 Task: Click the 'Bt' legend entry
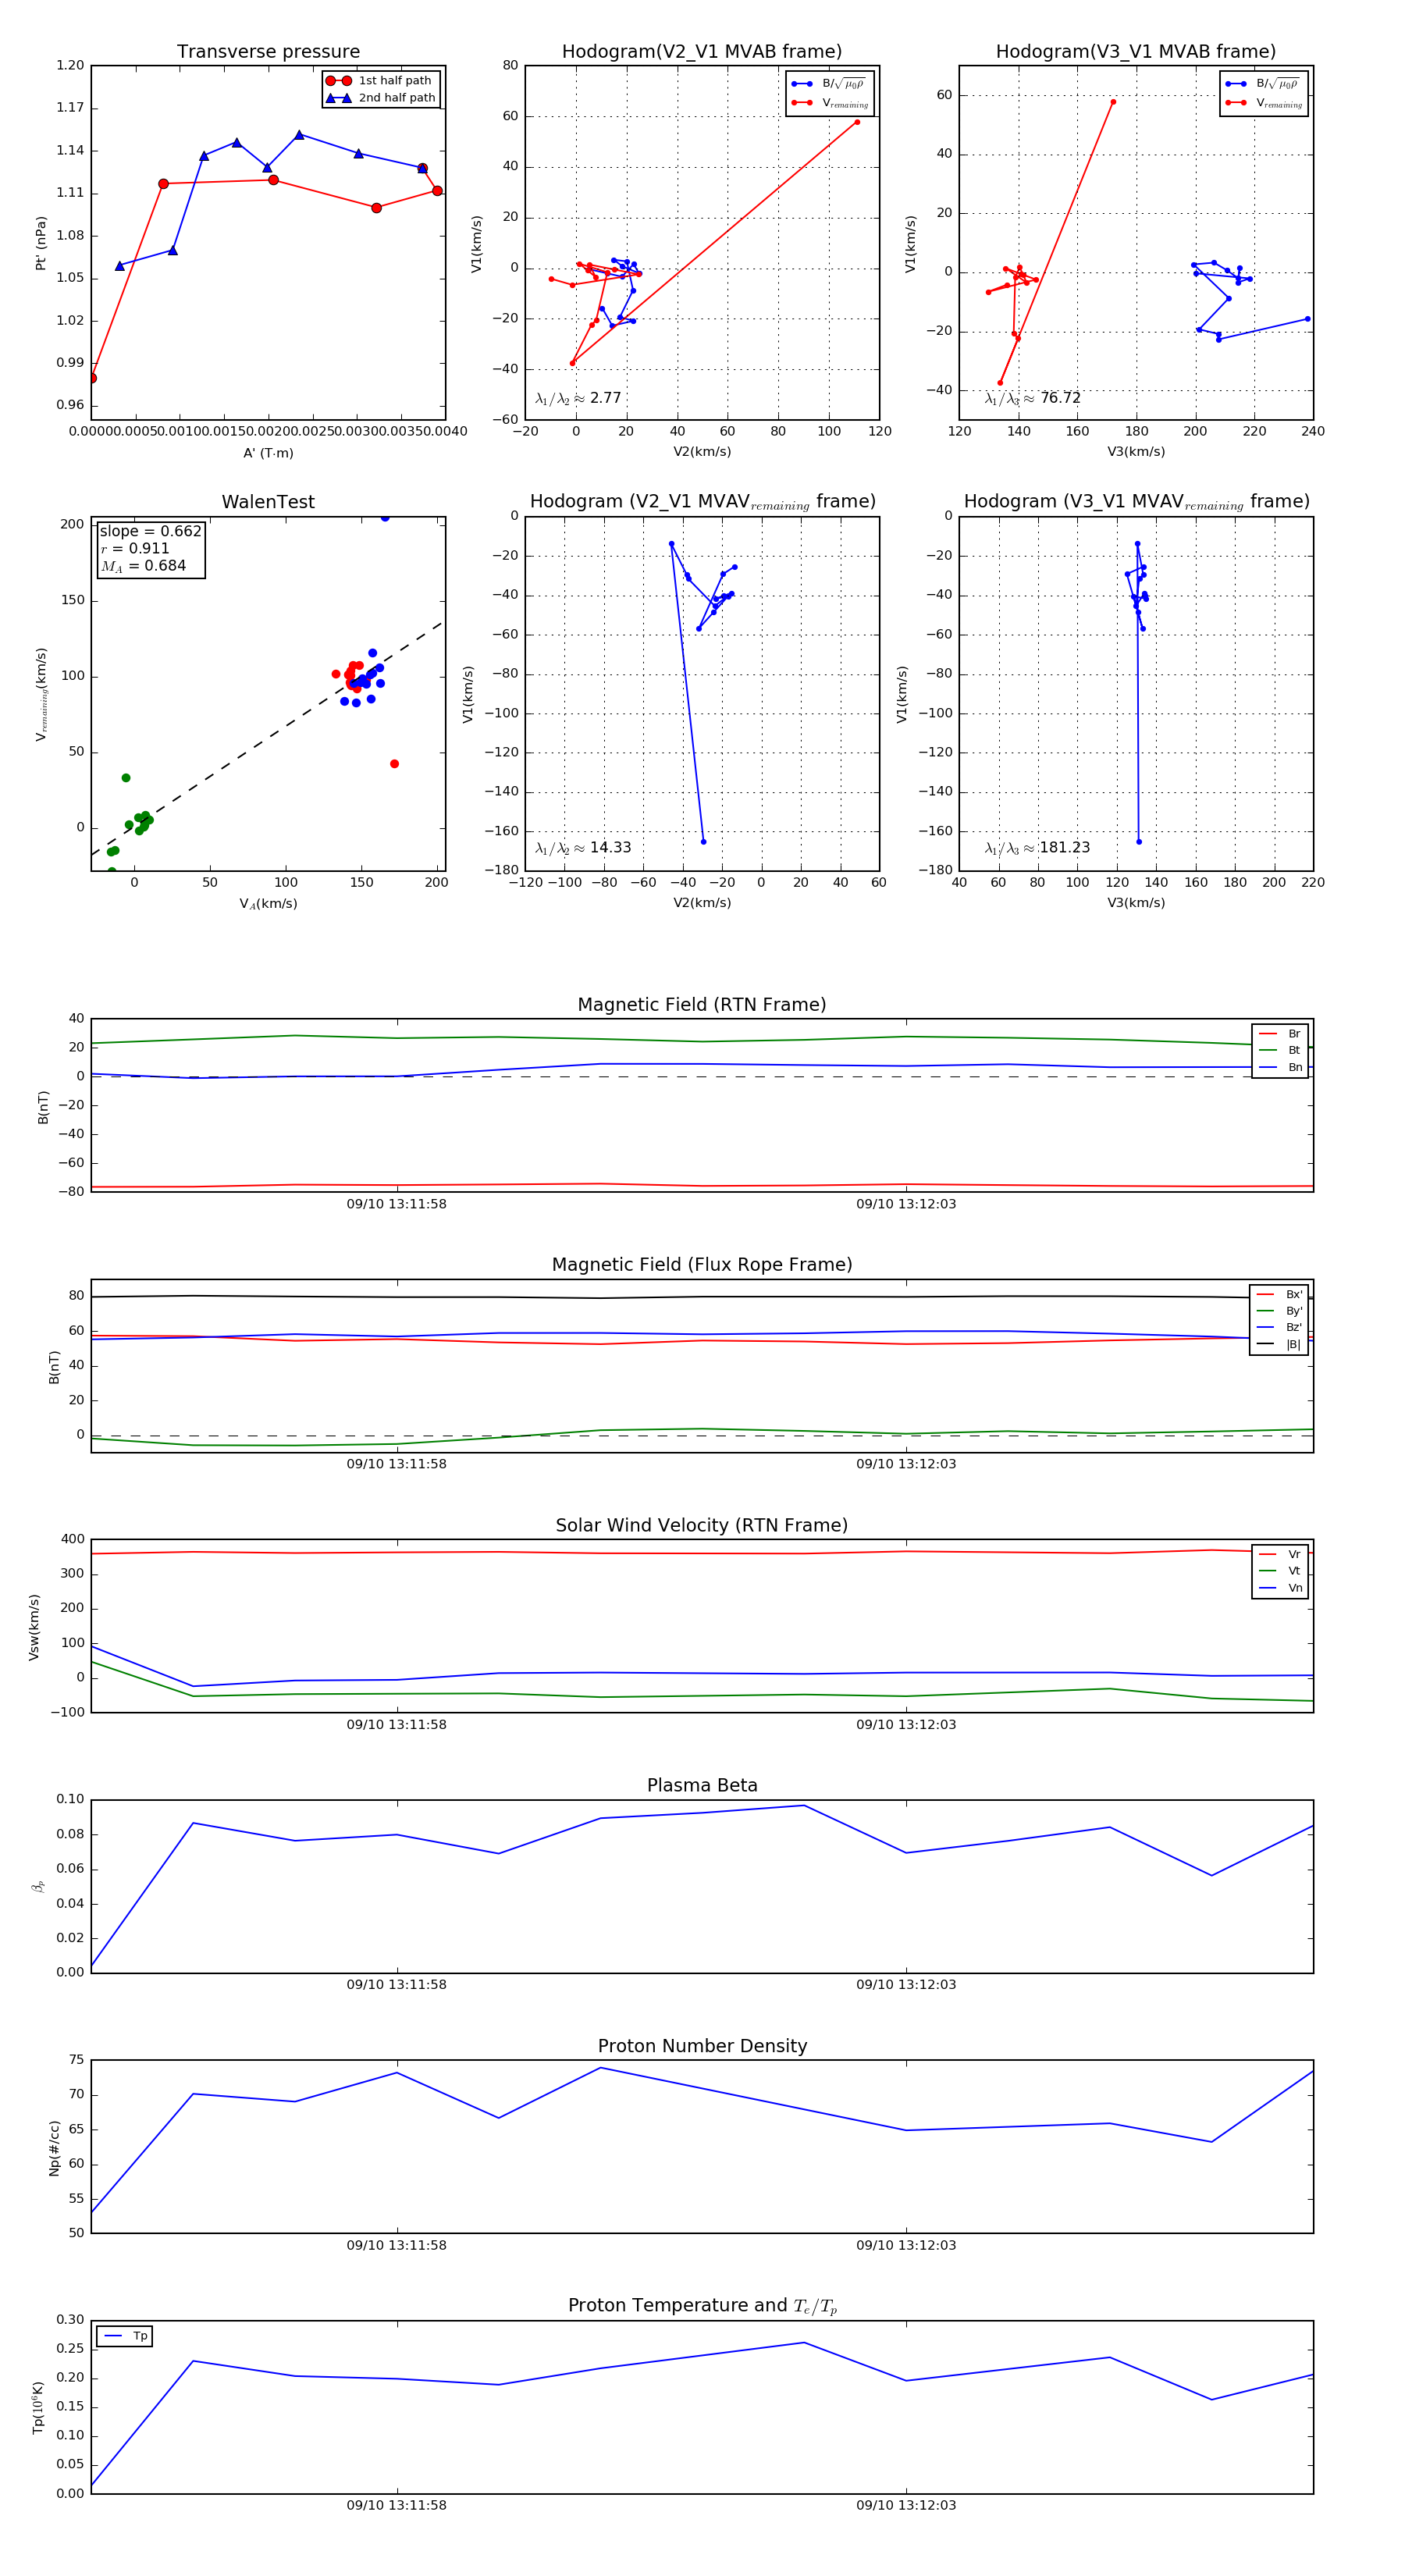coord(1280,1050)
